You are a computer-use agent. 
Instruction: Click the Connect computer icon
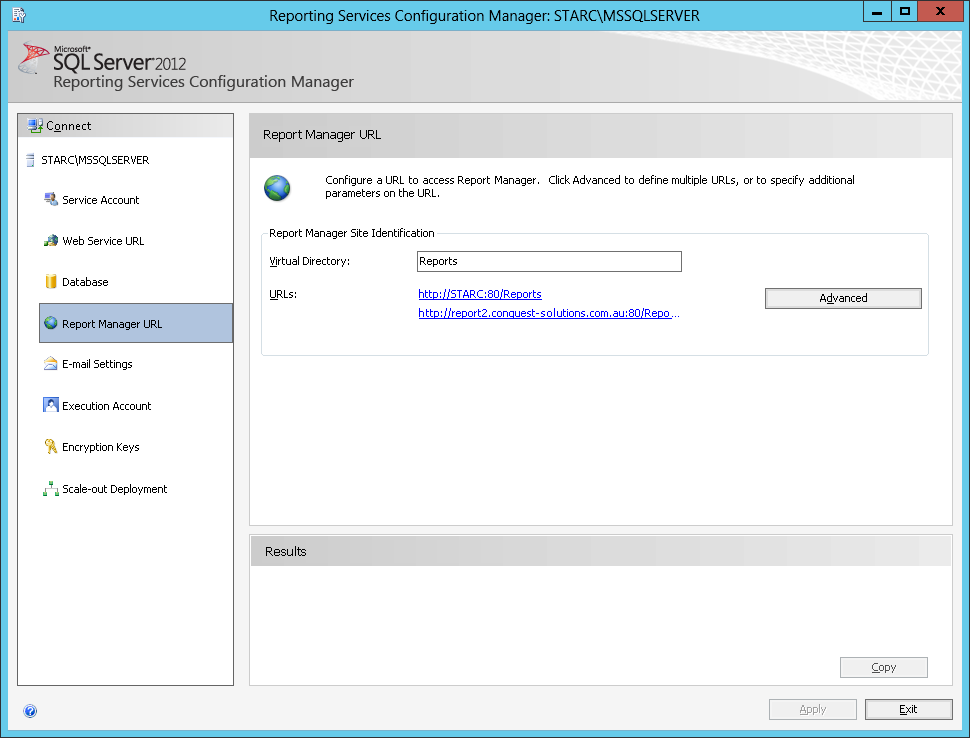35,126
